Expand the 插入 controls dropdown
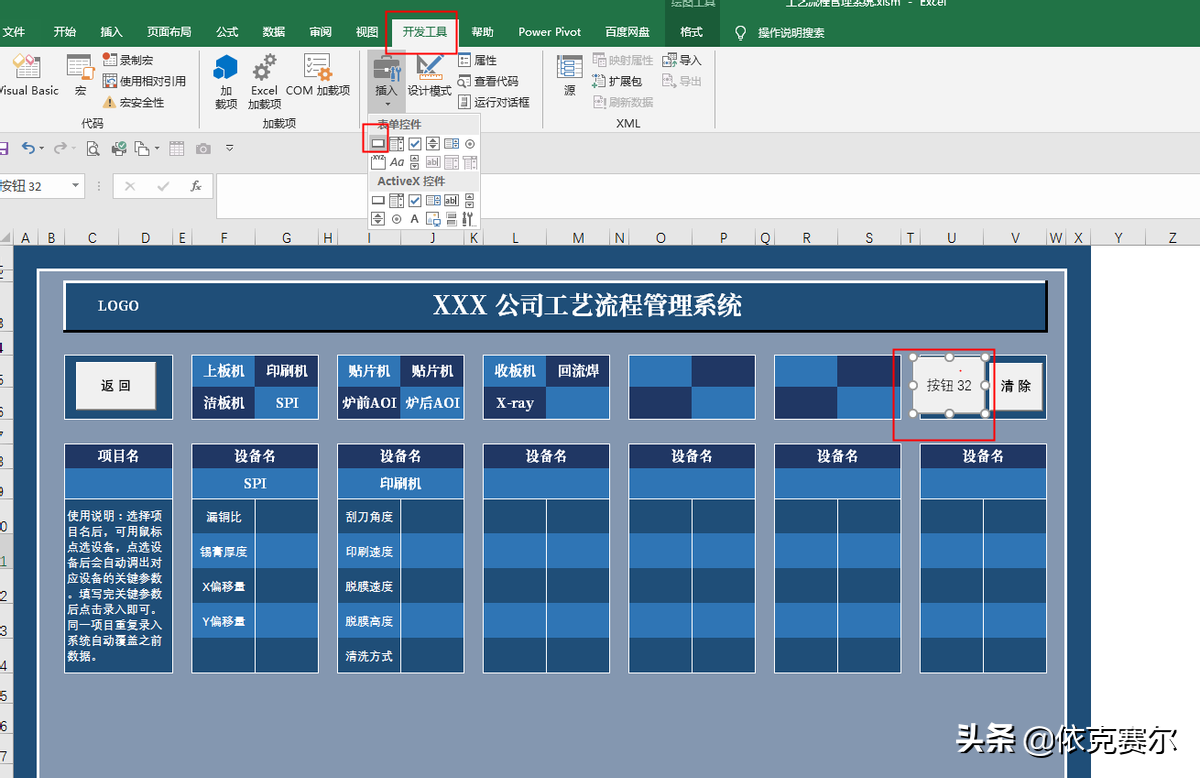Image resolution: width=1200 pixels, height=778 pixels. tap(386, 80)
